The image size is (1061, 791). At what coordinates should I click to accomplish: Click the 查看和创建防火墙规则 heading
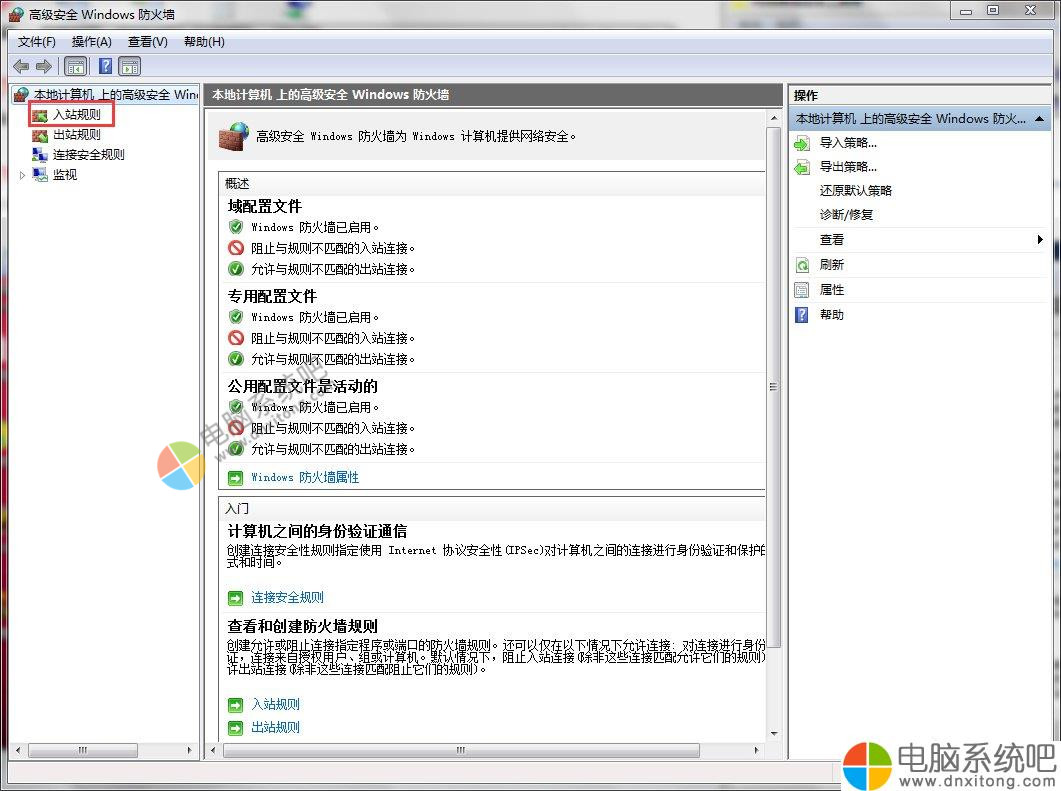302,626
